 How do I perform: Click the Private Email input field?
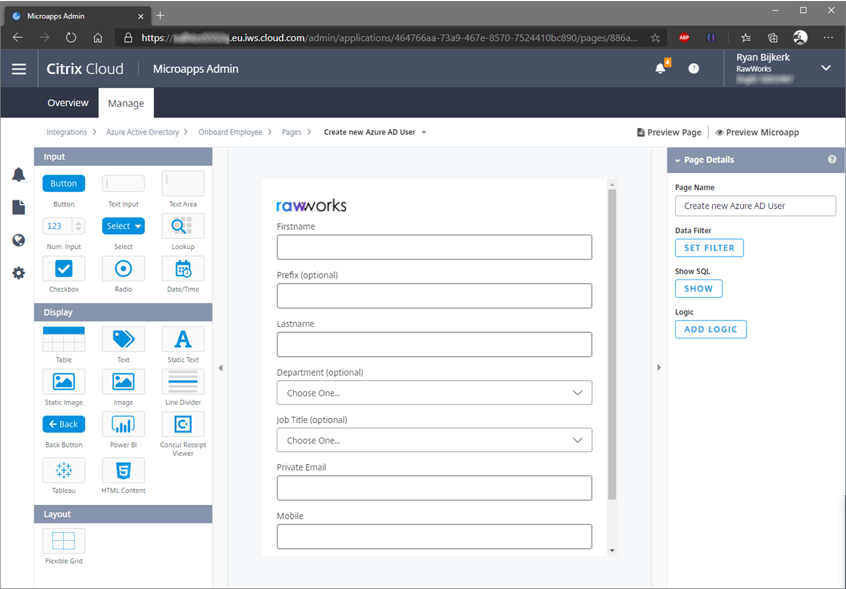434,488
